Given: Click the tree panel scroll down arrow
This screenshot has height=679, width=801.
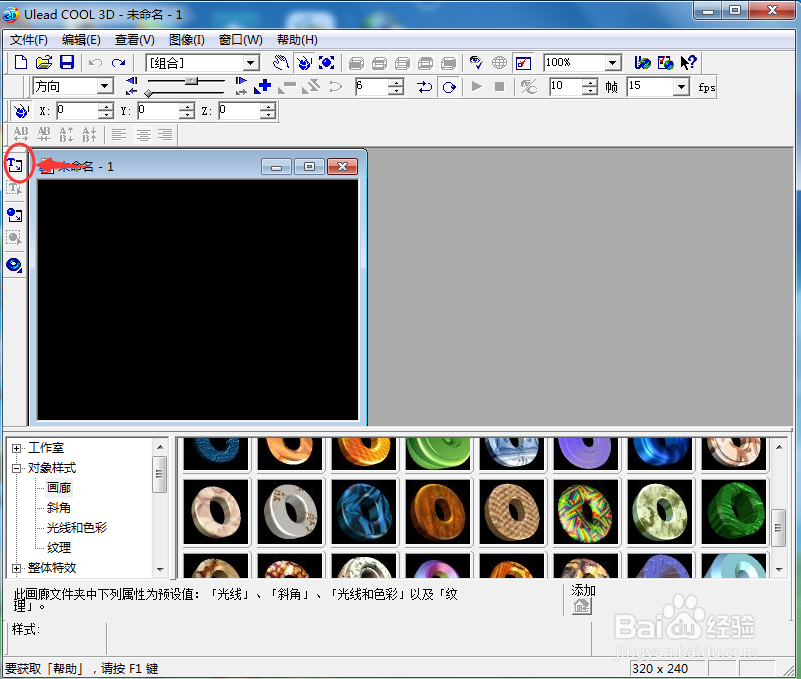Looking at the screenshot, I should pyautogui.click(x=160, y=569).
